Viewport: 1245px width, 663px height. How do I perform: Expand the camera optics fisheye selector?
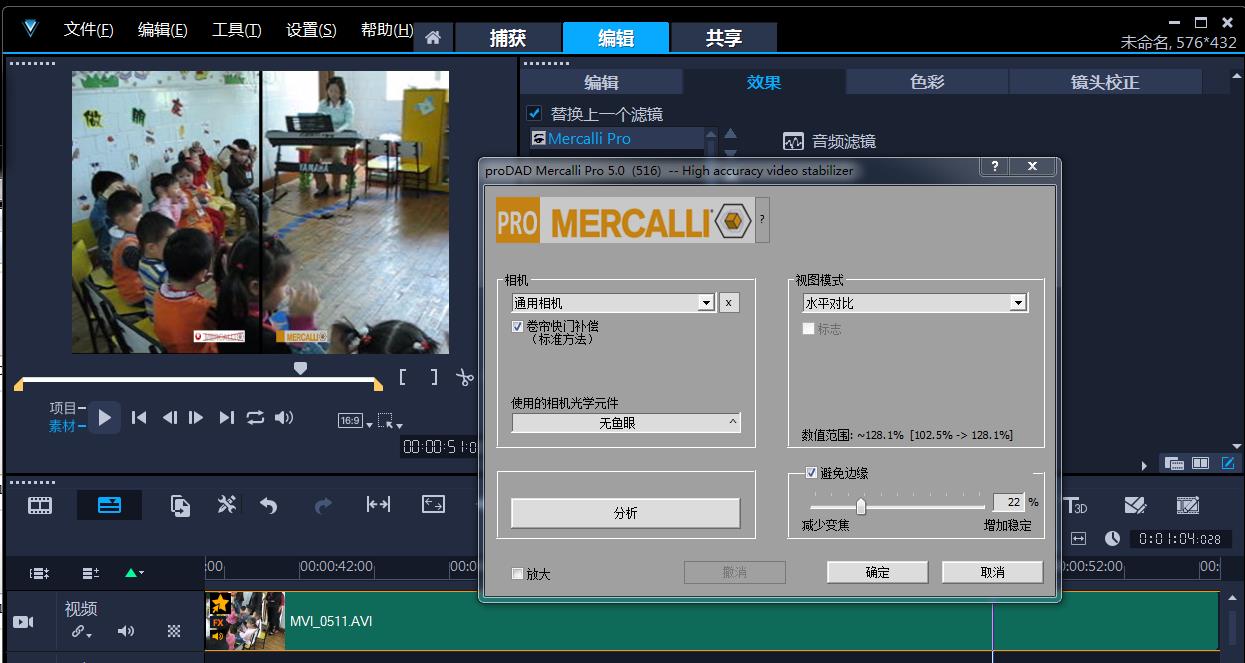click(x=626, y=423)
